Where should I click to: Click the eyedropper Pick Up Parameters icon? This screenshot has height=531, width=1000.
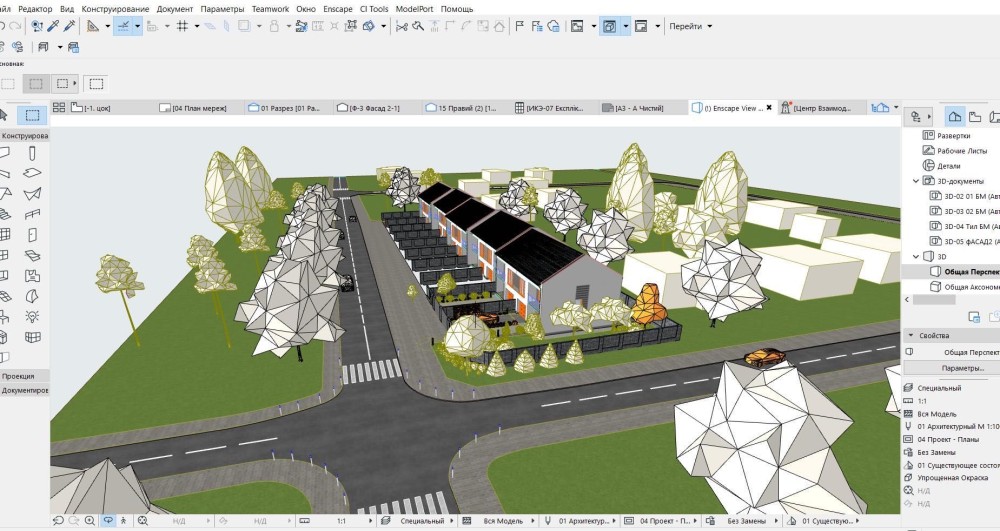coord(54,26)
